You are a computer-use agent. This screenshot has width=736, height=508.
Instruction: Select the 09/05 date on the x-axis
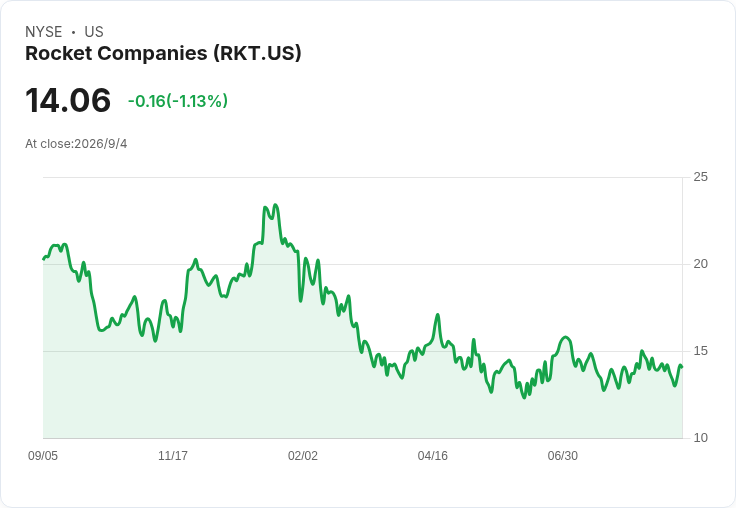[43, 456]
